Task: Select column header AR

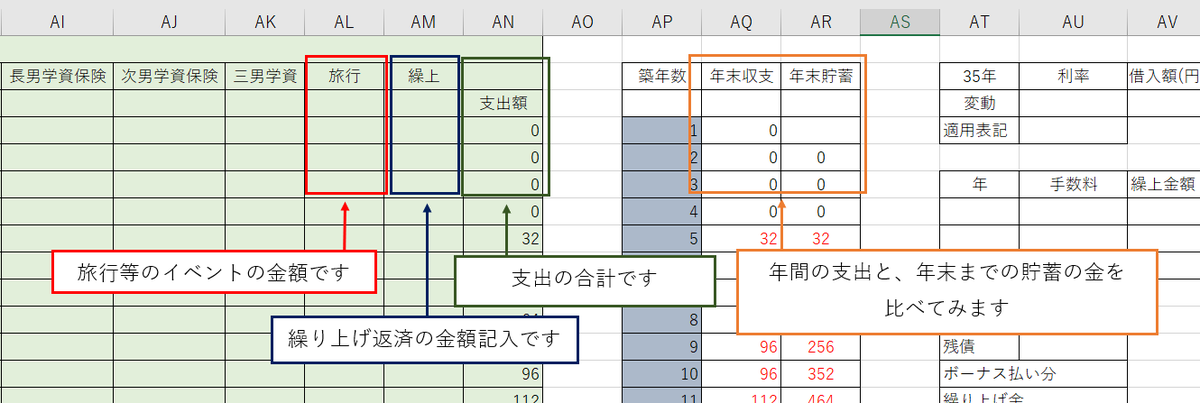Action: [x=821, y=21]
